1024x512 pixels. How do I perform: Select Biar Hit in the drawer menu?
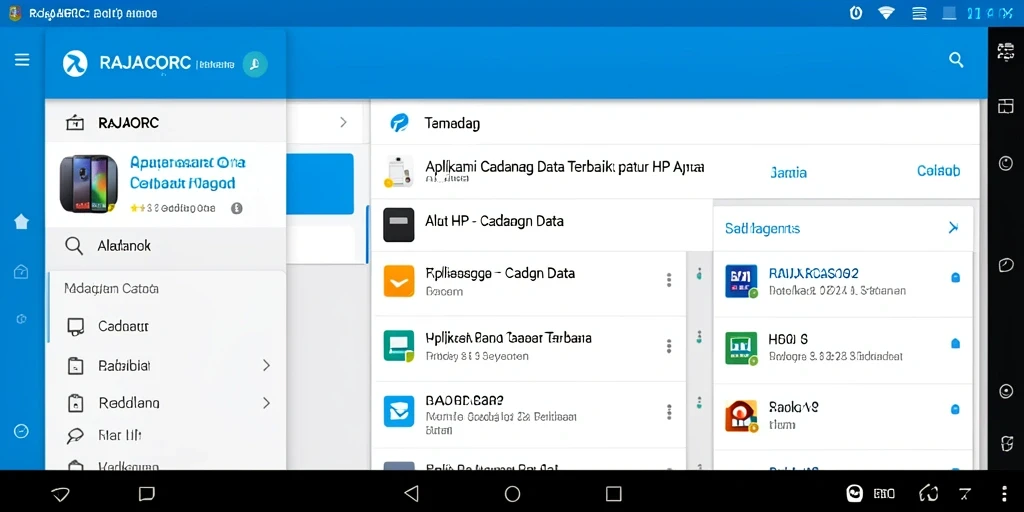point(166,436)
